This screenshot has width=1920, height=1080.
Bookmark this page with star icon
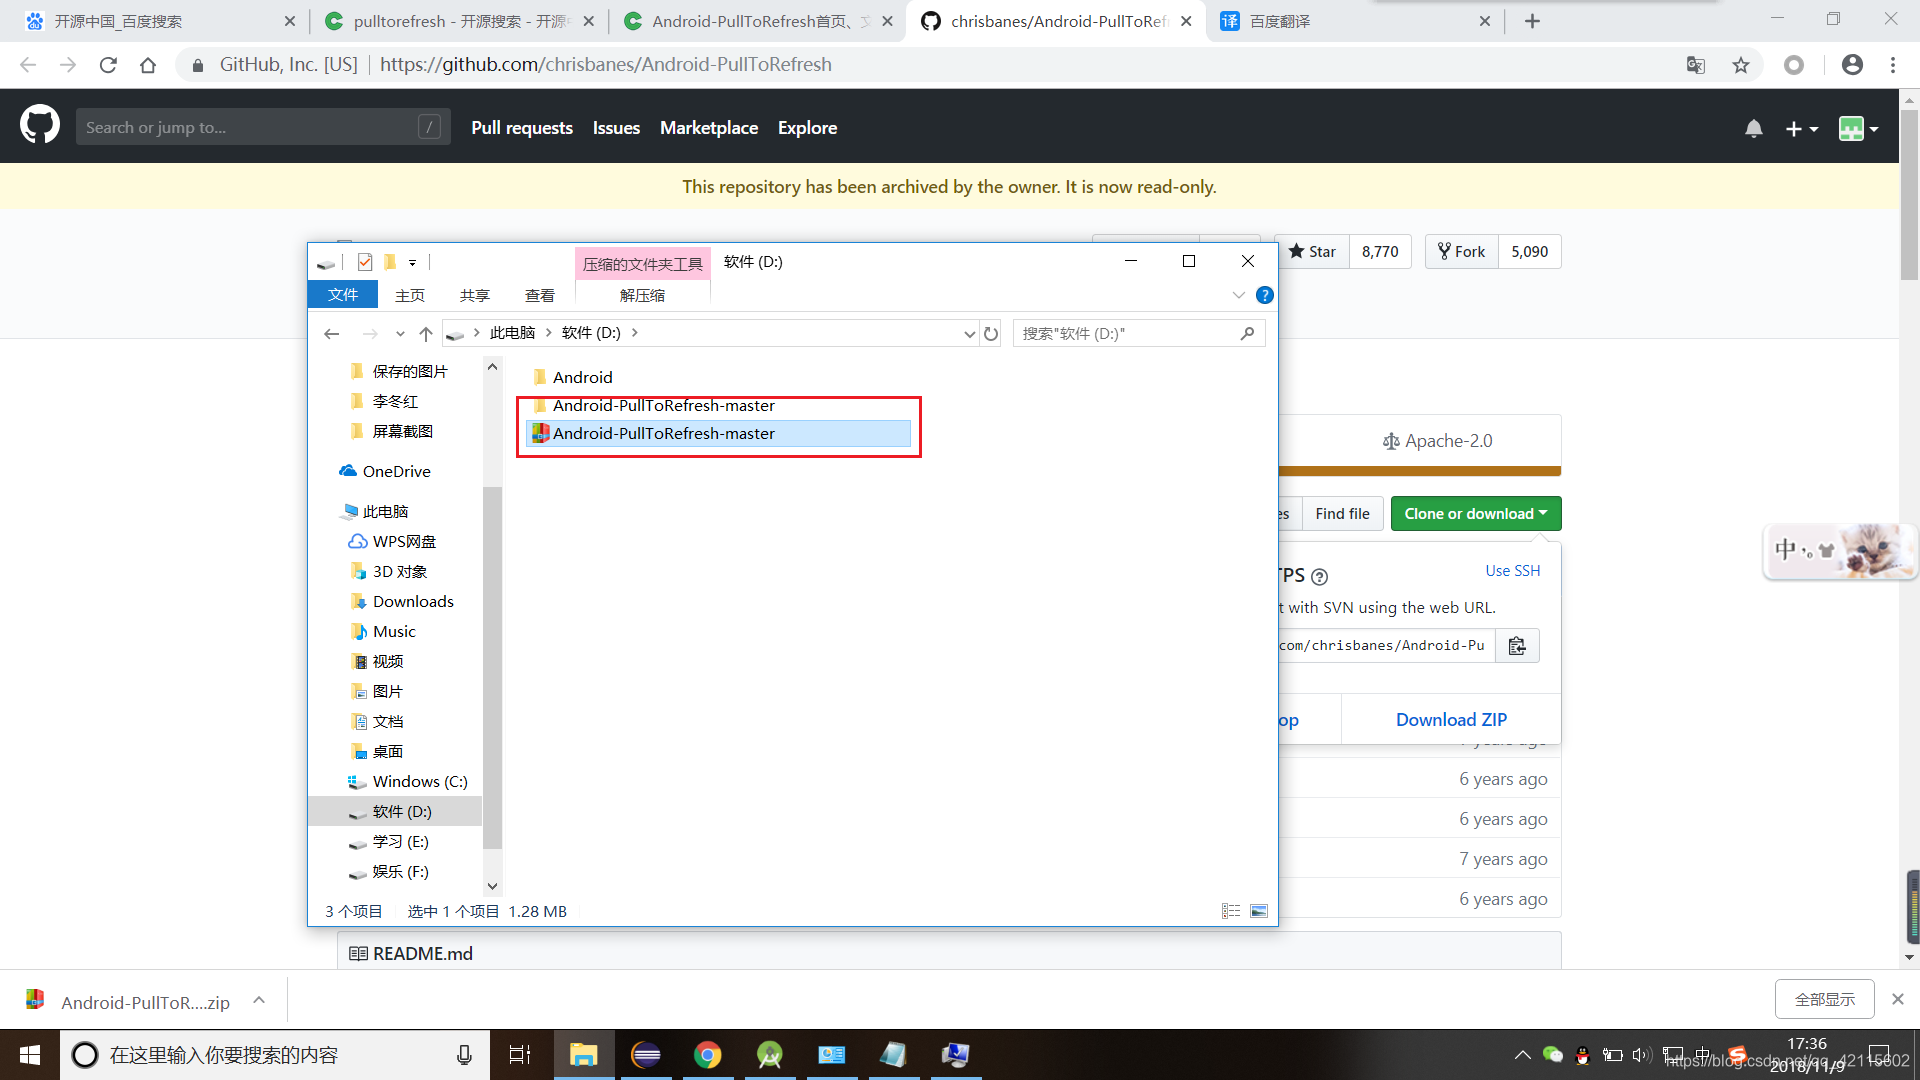click(x=1741, y=65)
